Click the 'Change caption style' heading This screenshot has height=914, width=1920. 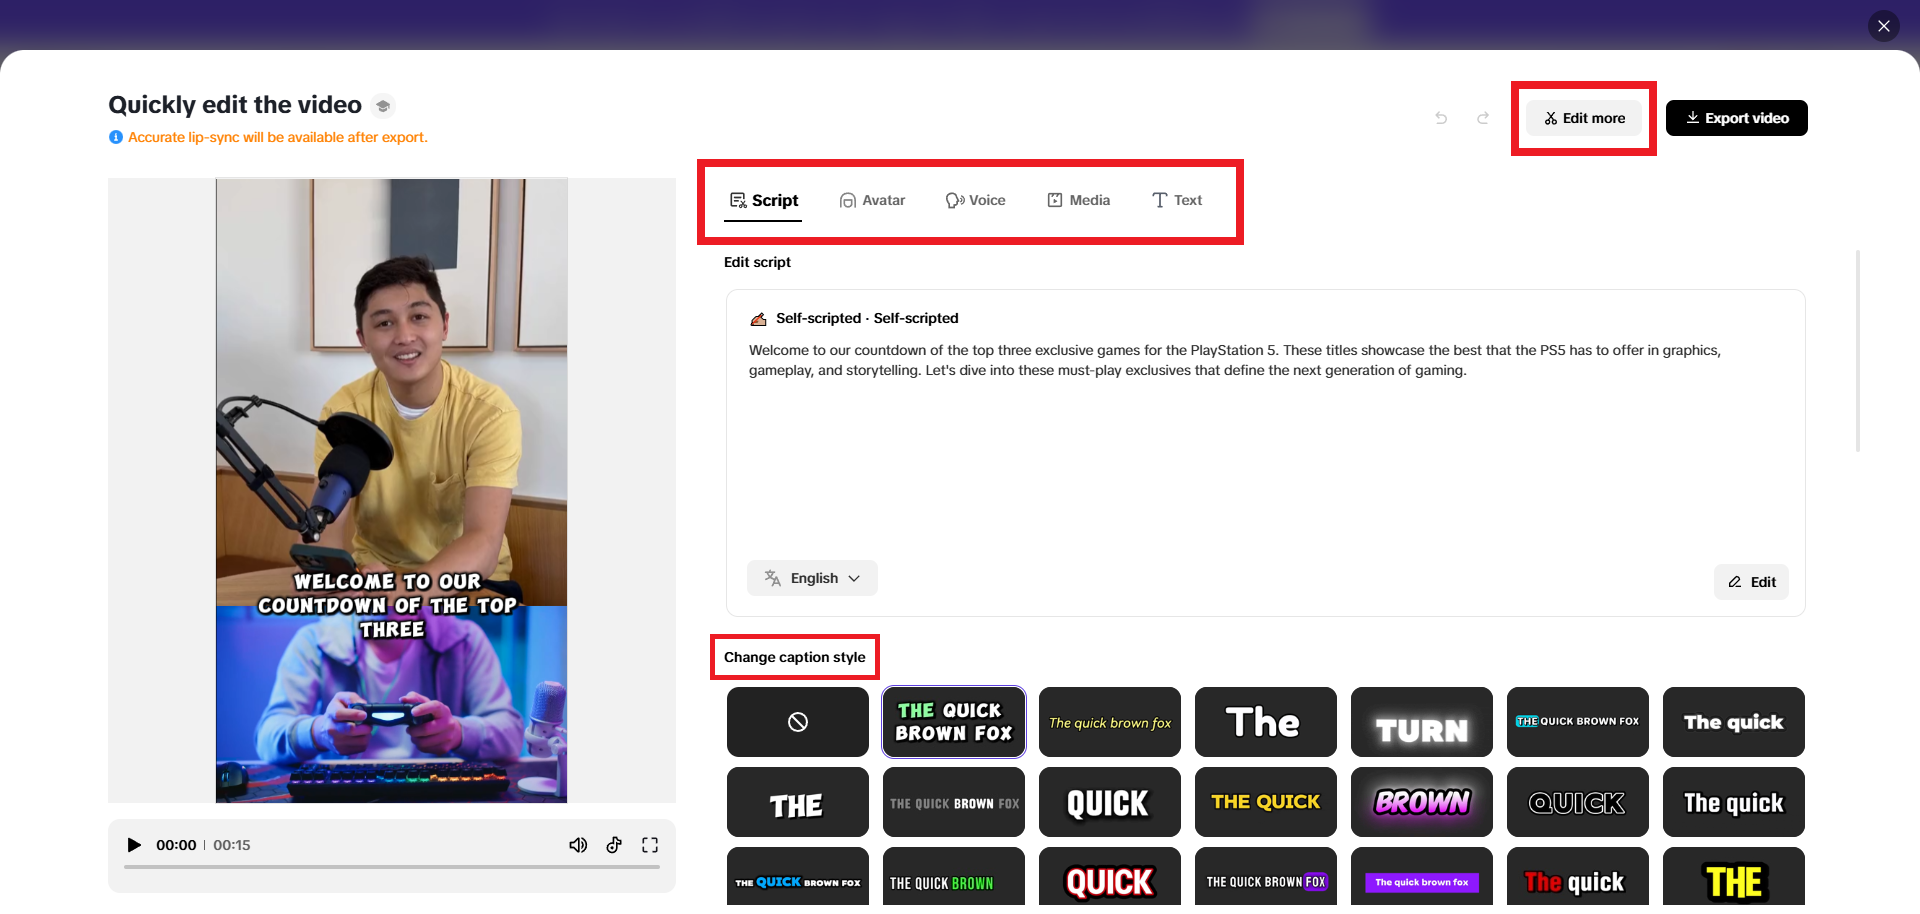click(795, 657)
